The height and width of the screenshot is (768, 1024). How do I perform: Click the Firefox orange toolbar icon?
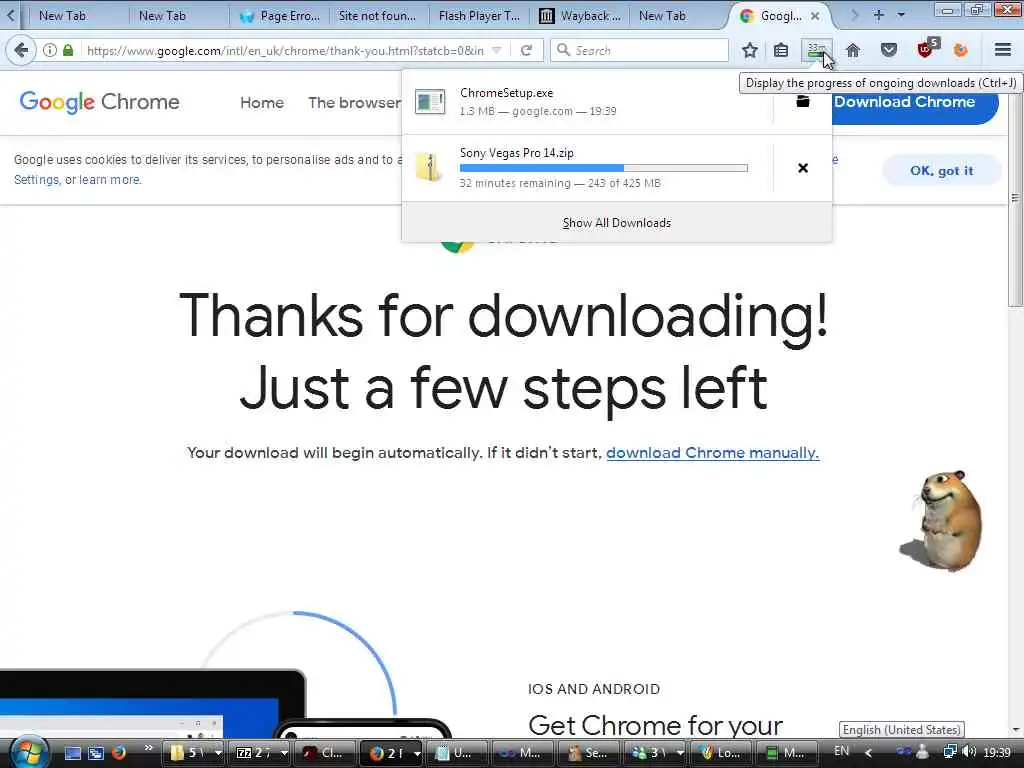click(x=961, y=50)
